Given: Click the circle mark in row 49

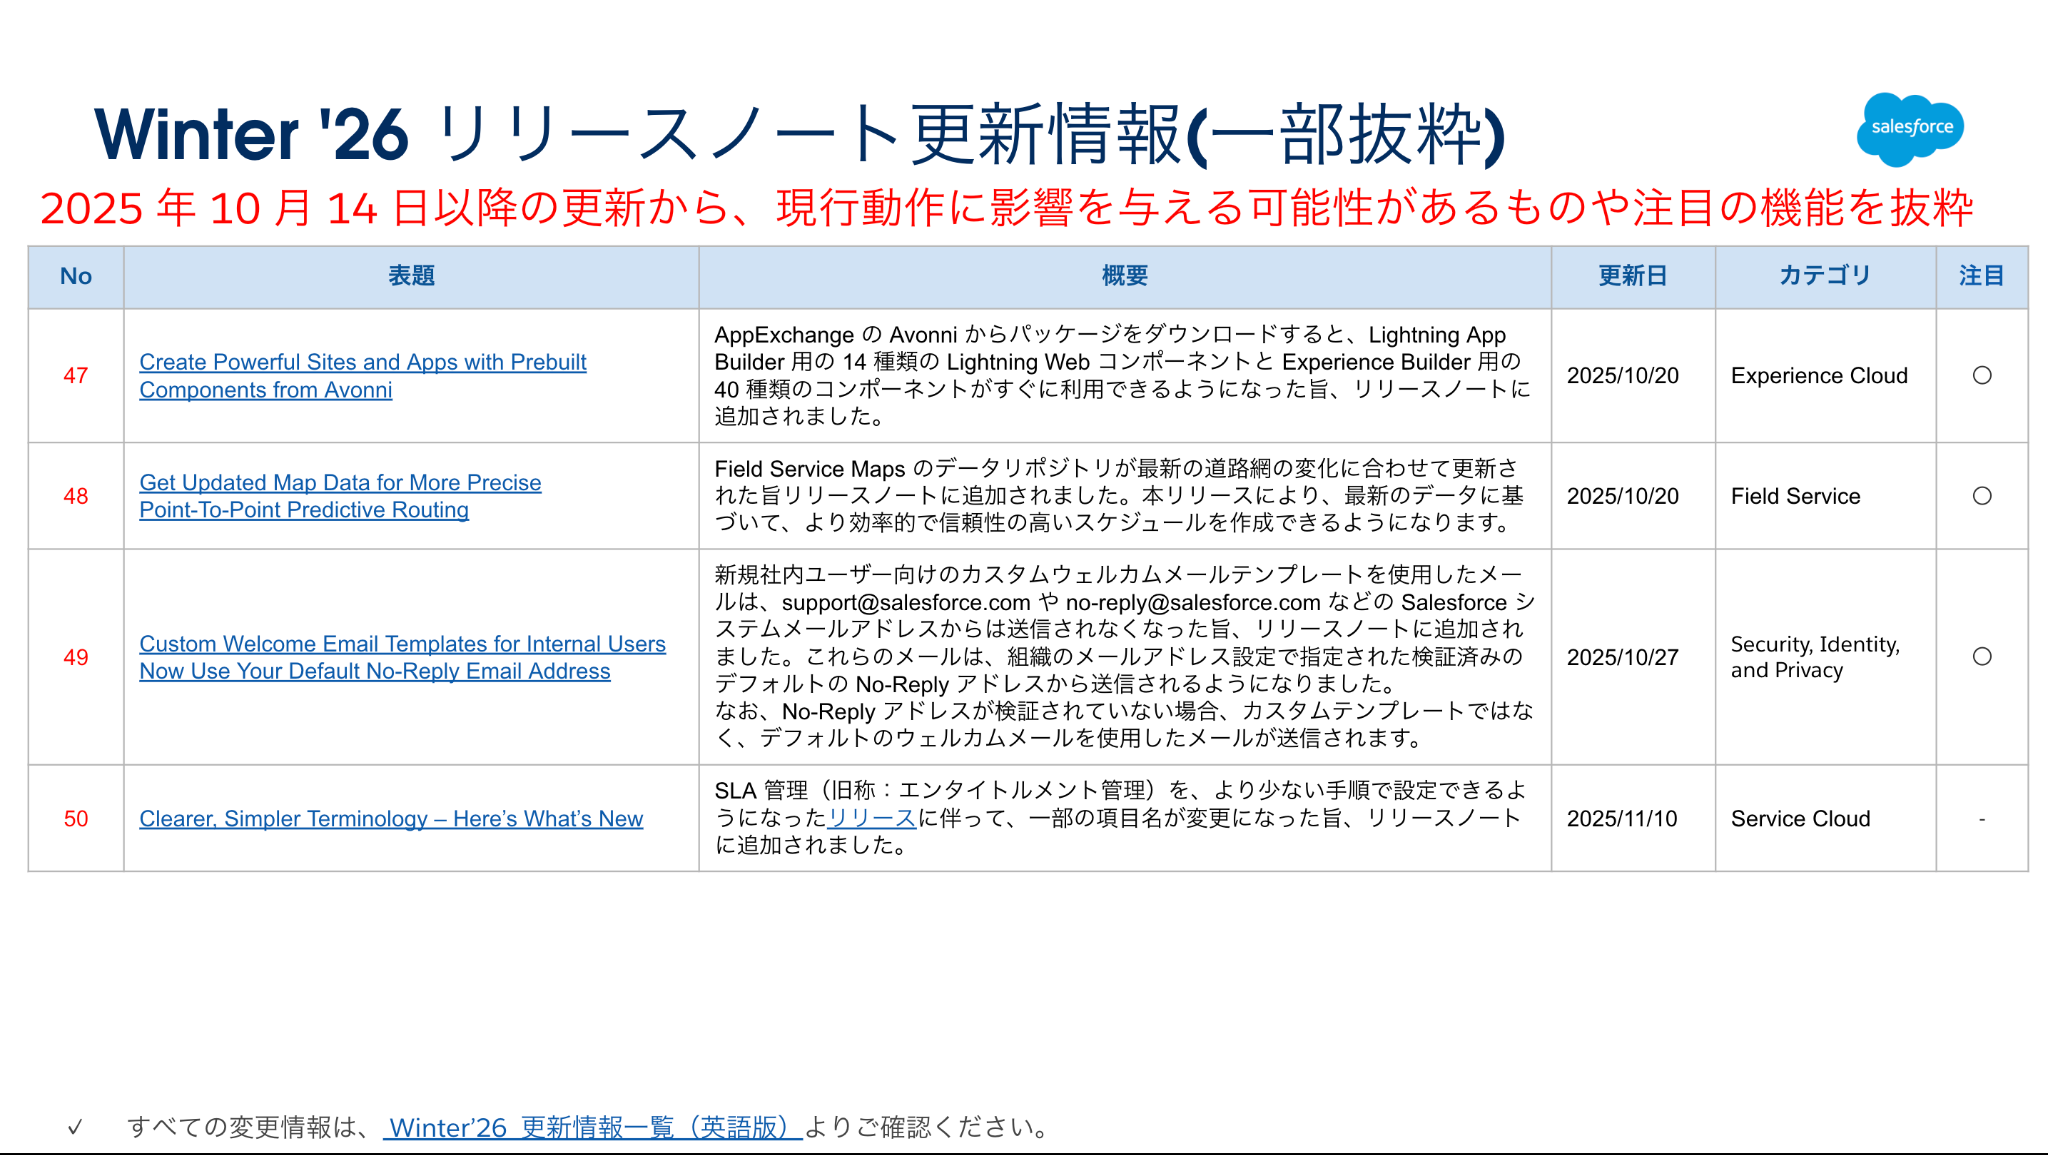Looking at the screenshot, I should click(1982, 657).
